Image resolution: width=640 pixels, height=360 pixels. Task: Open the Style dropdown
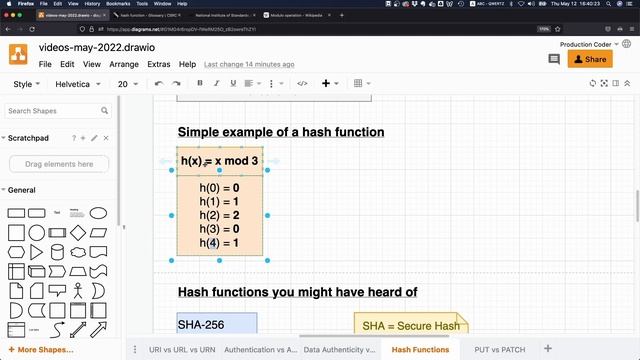(27, 84)
